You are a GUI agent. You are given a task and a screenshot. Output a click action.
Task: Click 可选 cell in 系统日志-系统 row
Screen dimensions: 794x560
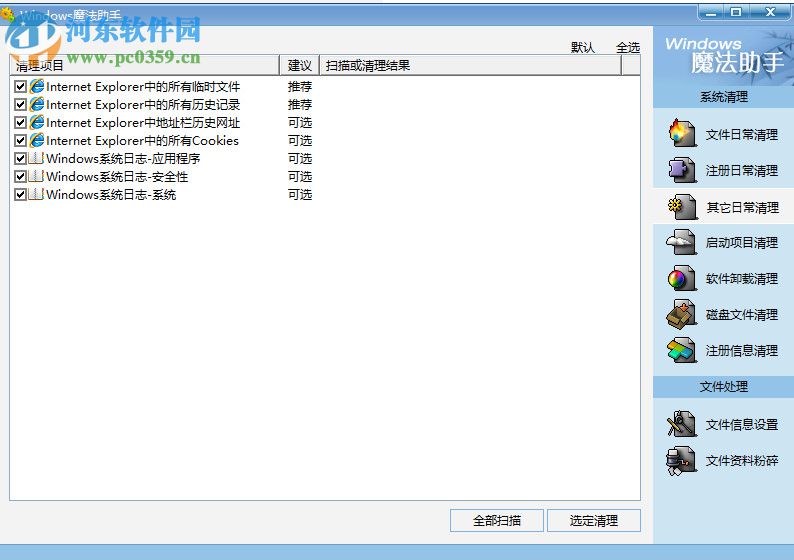pos(300,194)
